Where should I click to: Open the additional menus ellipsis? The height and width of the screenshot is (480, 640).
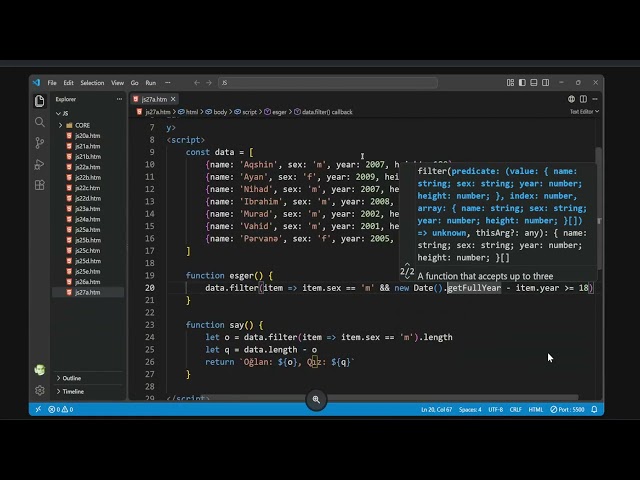point(167,83)
